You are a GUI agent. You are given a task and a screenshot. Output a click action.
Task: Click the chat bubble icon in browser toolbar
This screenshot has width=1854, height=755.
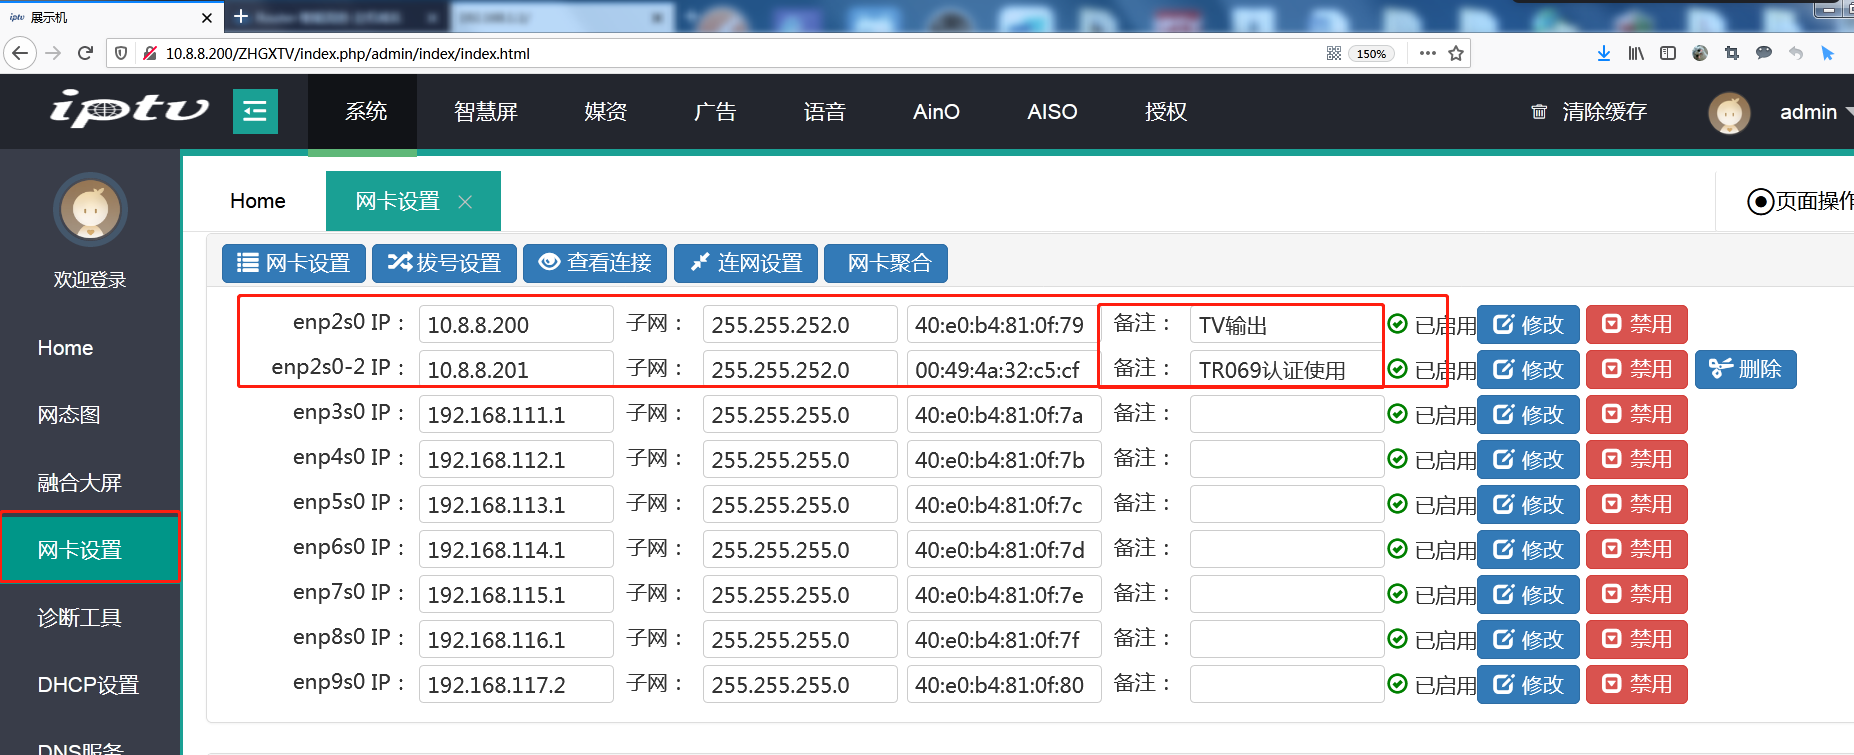[1764, 54]
